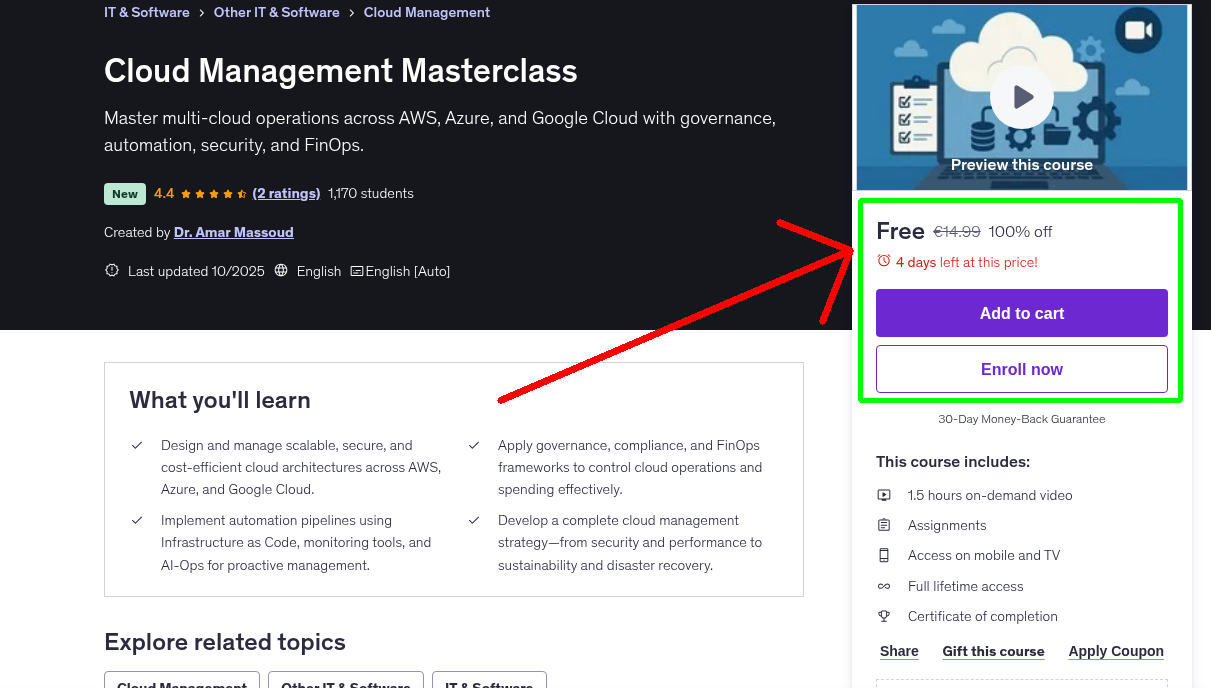Viewport: 1211px width, 688px height.
Task: Click the certificate of completion icon
Action: click(884, 616)
